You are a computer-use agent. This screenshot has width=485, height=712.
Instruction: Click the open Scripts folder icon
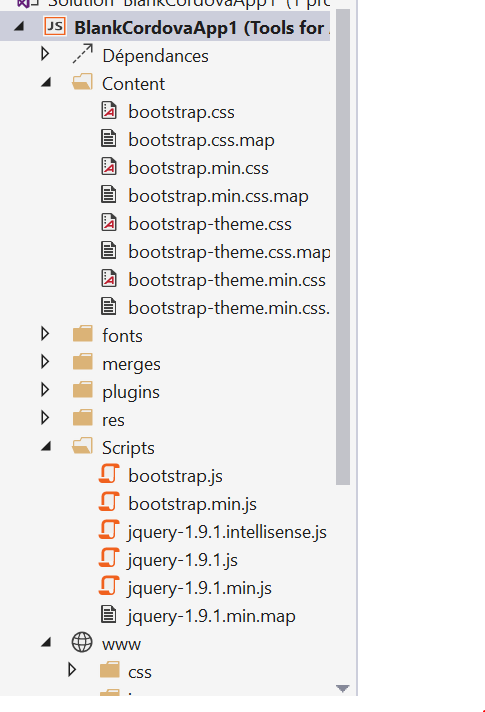[82, 446]
